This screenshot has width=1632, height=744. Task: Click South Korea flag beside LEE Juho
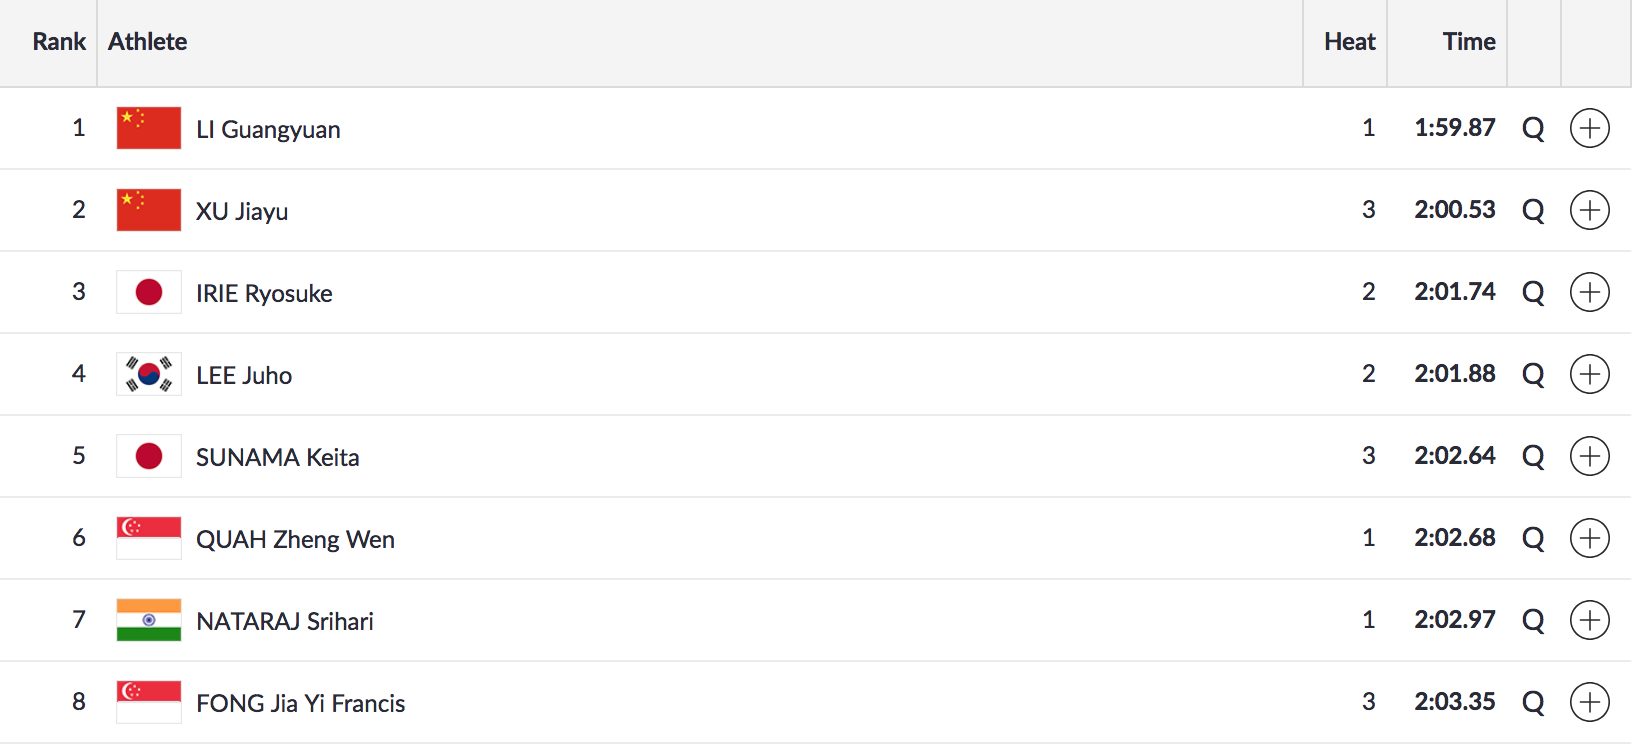tap(149, 374)
